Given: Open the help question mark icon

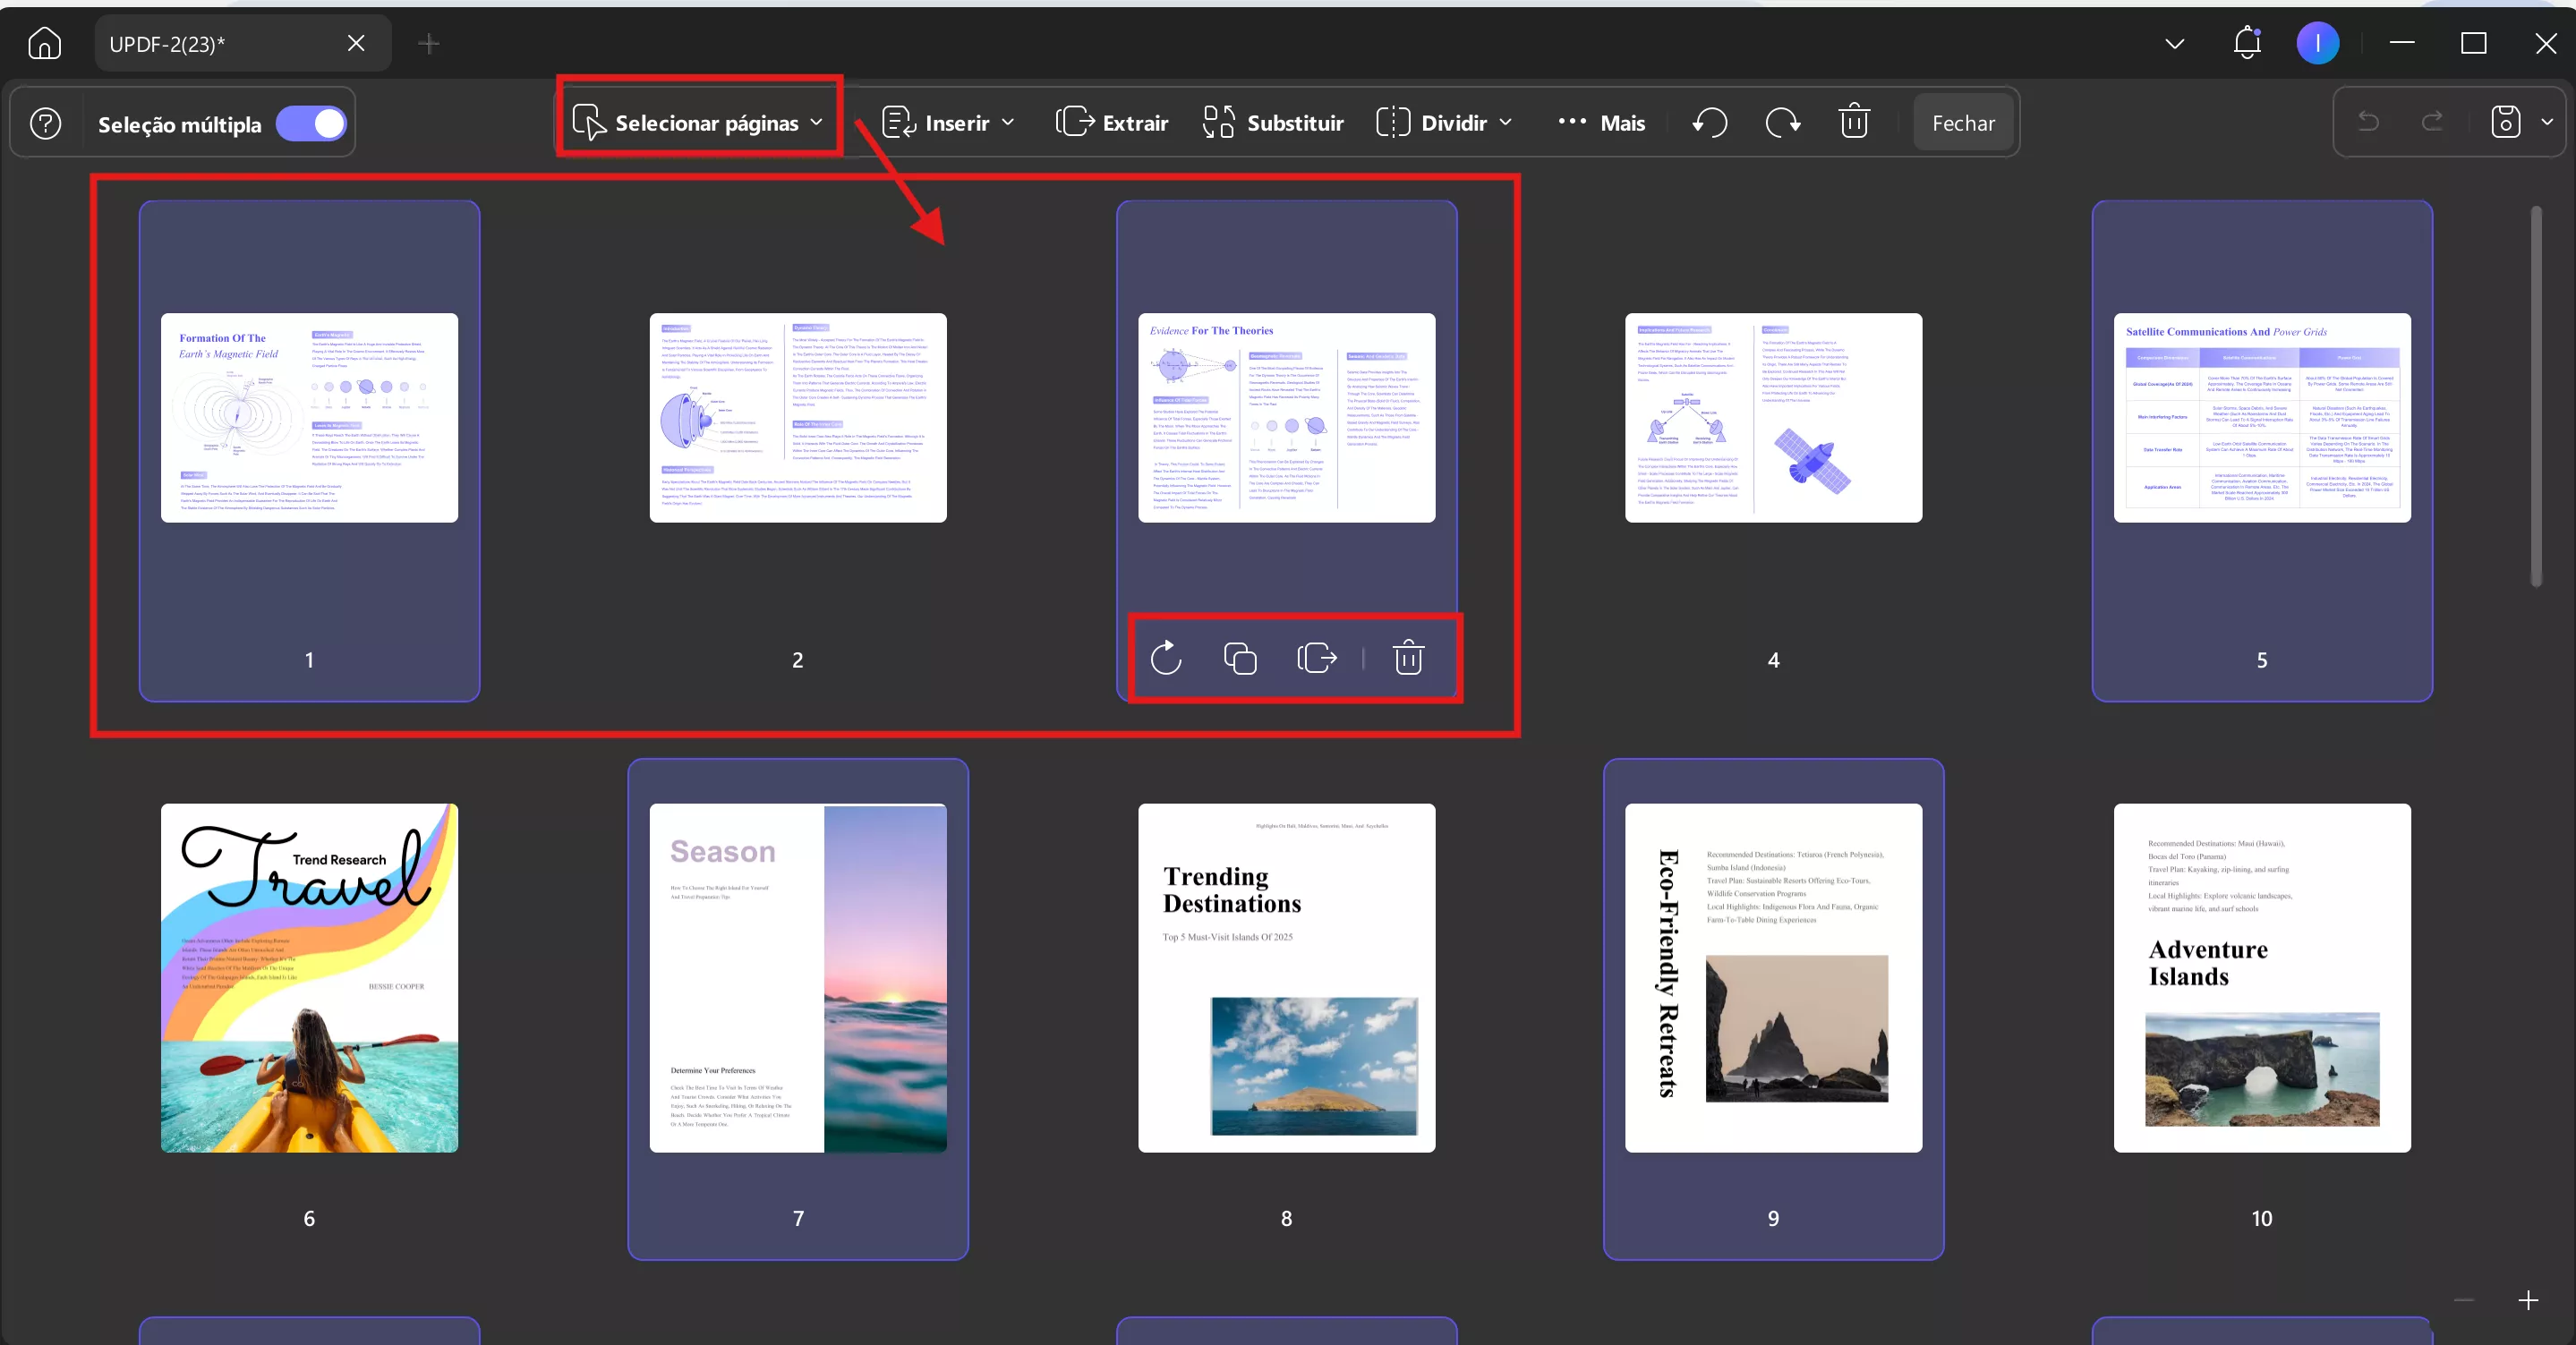Looking at the screenshot, I should coord(46,124).
